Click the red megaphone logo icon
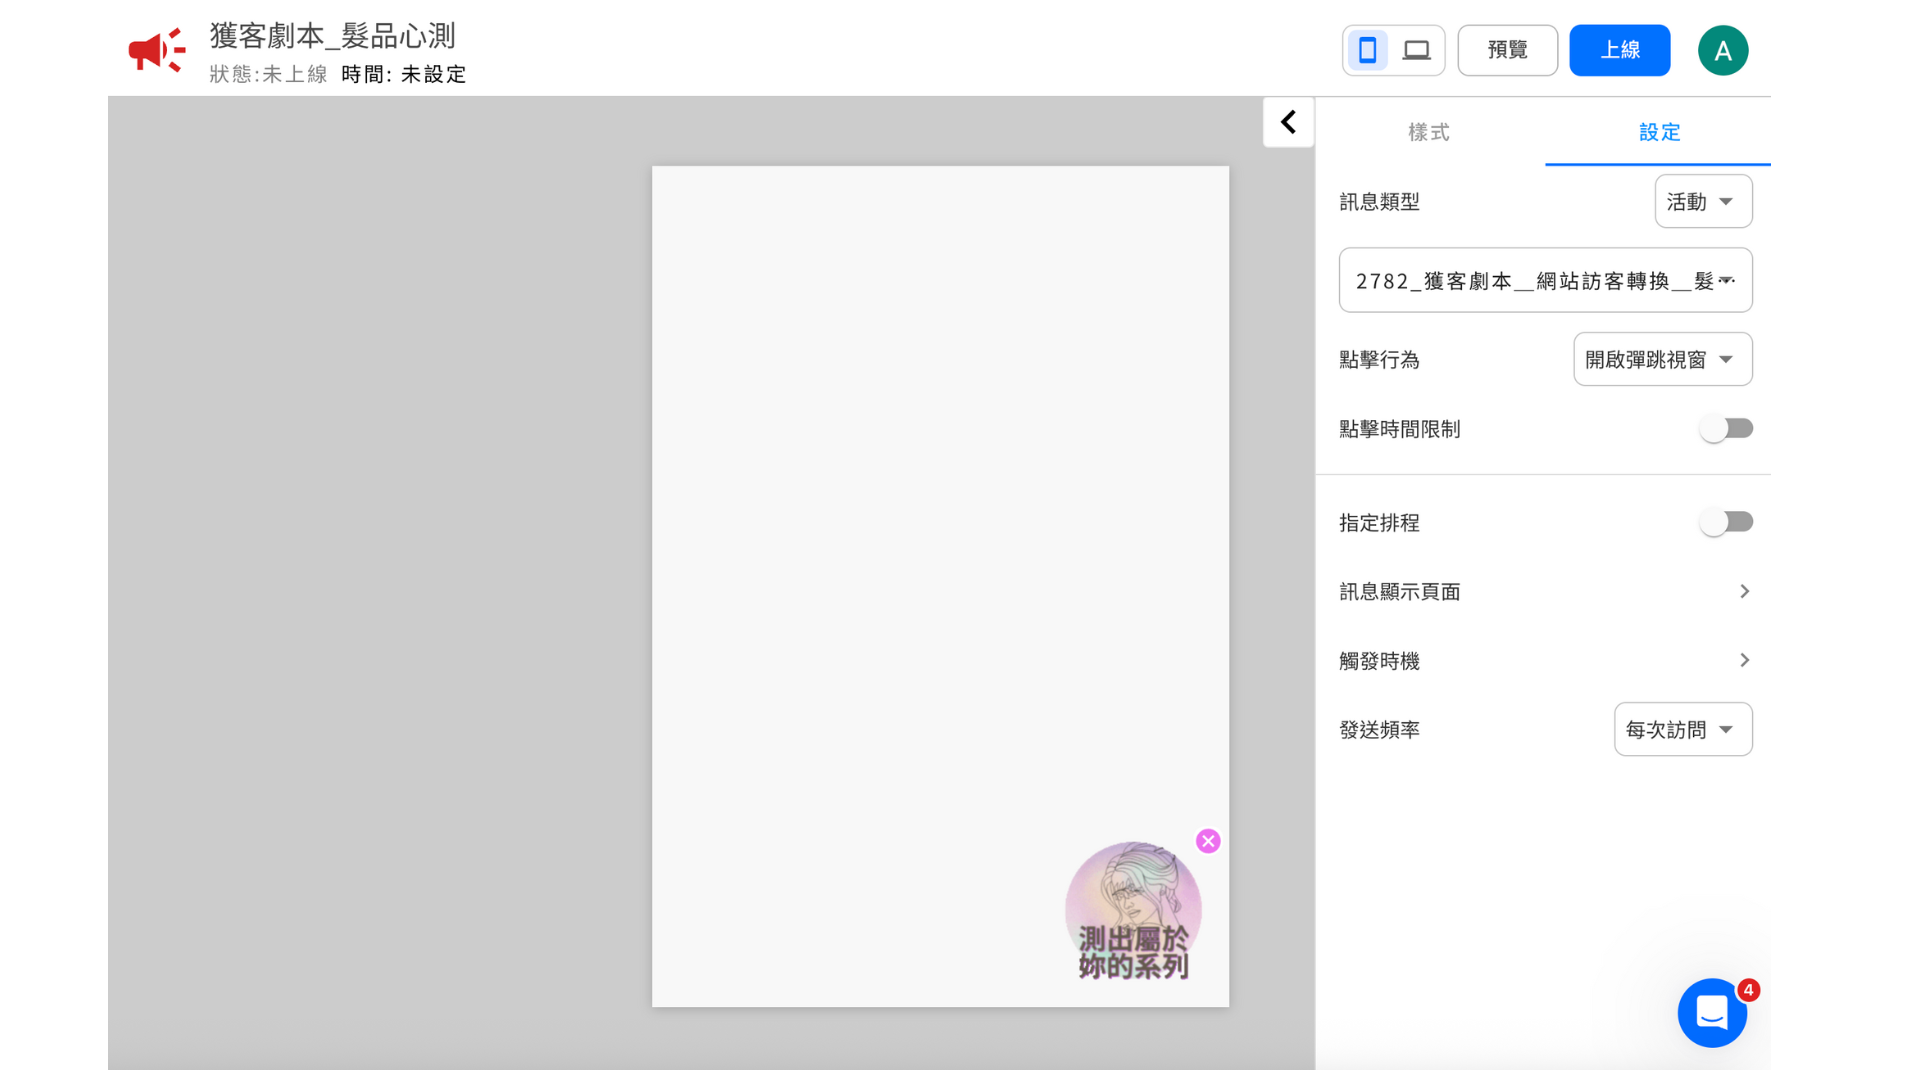The width and height of the screenshot is (1920, 1080). [156, 50]
